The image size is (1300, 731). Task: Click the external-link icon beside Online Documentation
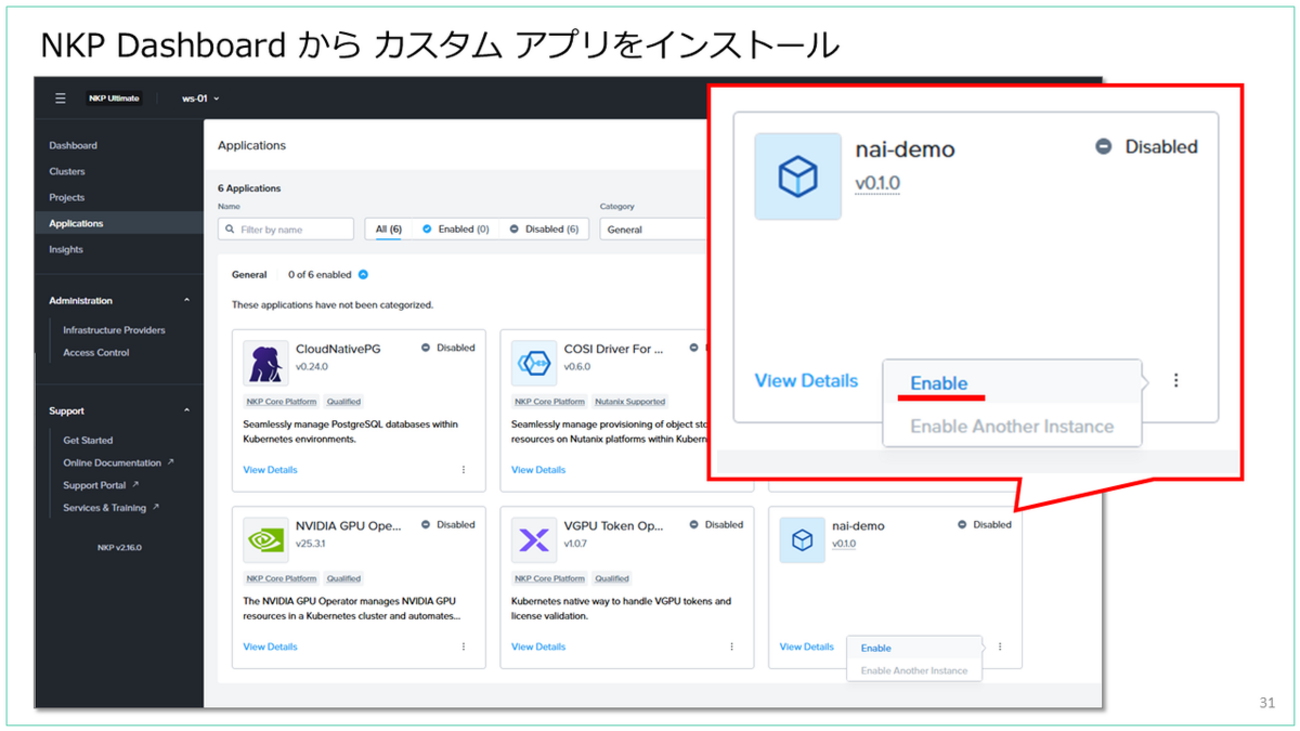(170, 462)
